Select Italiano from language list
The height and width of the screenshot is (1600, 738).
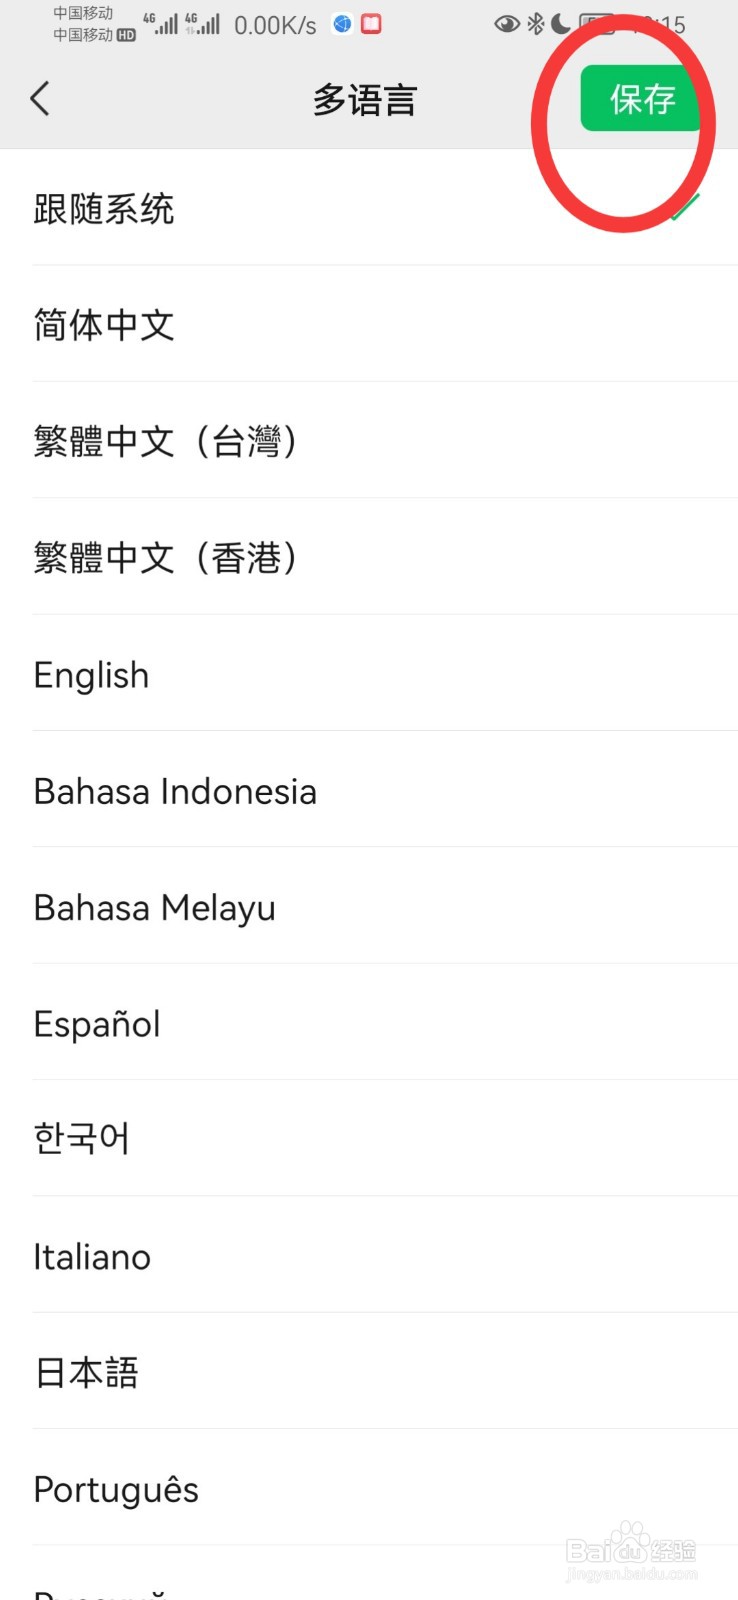[369, 1255]
